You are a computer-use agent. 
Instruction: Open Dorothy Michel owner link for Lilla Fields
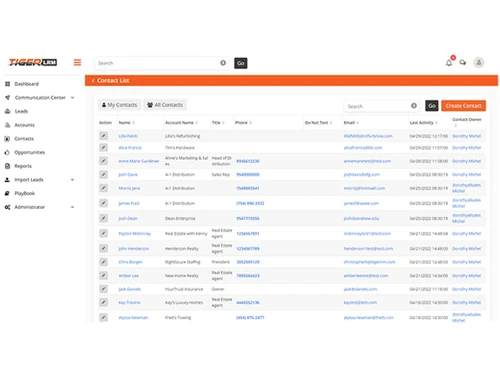(466, 136)
